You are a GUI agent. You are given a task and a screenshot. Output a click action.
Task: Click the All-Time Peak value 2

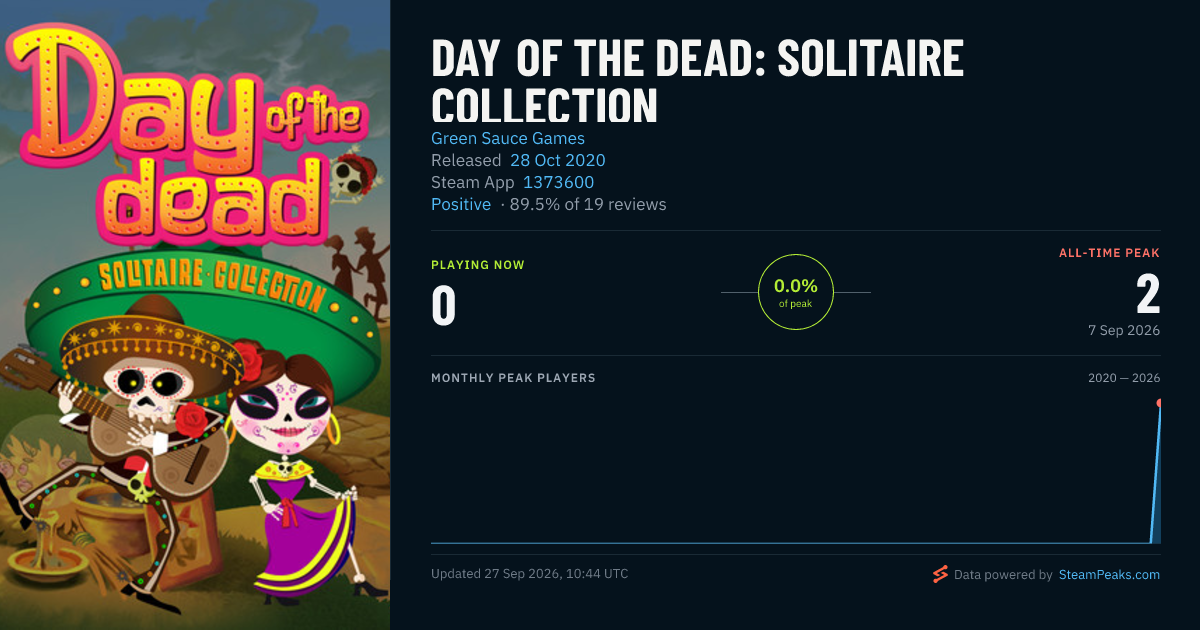[x=1148, y=294]
